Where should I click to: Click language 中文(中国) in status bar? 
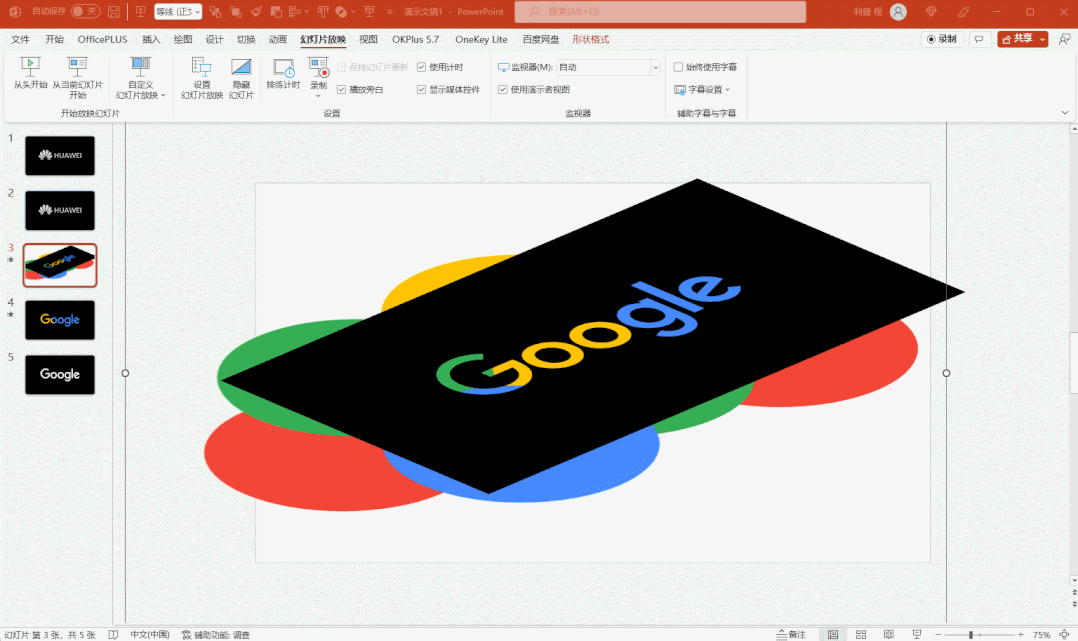[150, 634]
